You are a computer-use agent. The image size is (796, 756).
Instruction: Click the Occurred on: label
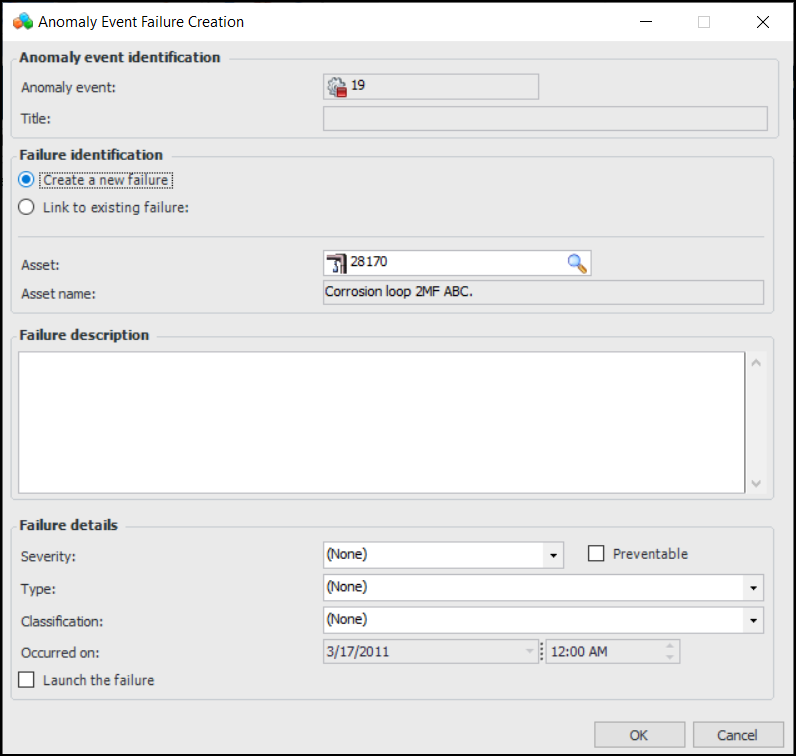[60, 652]
